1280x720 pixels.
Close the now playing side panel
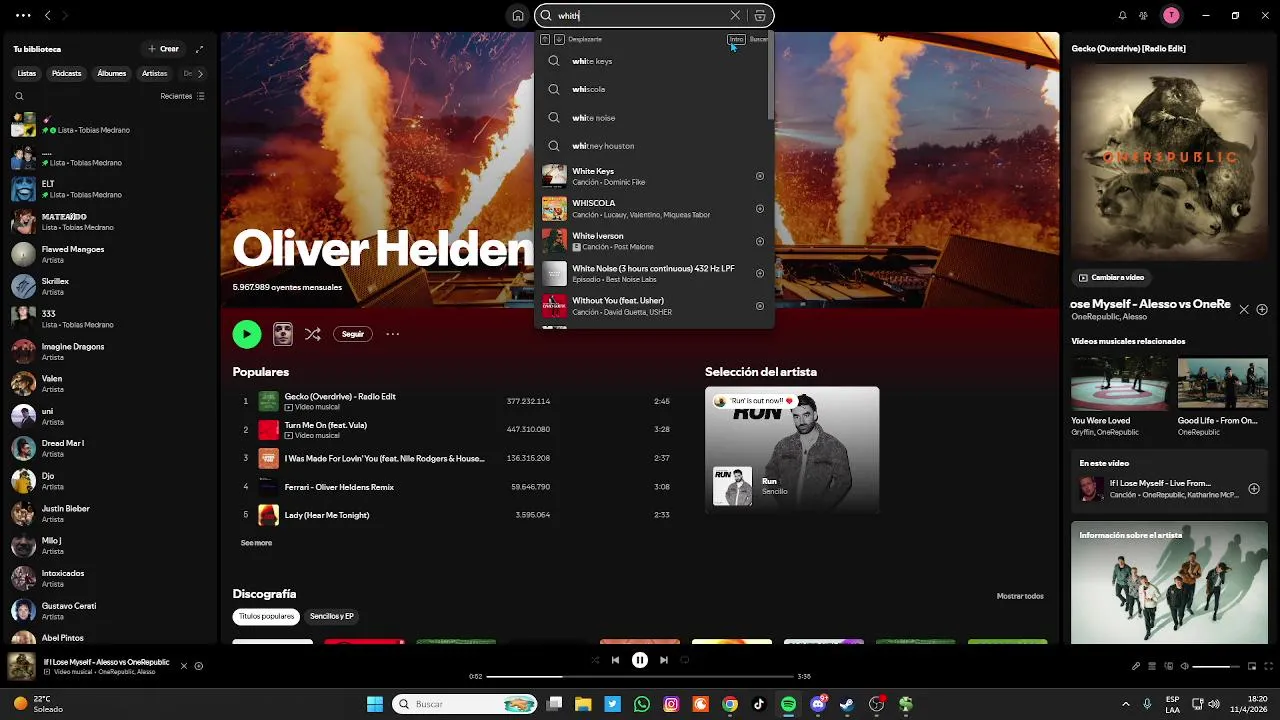[x=1244, y=309]
